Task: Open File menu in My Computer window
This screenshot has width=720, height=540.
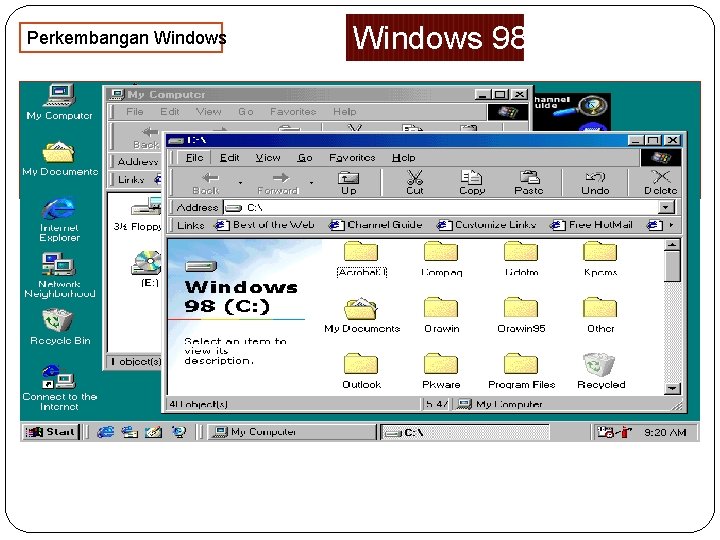Action: (135, 112)
